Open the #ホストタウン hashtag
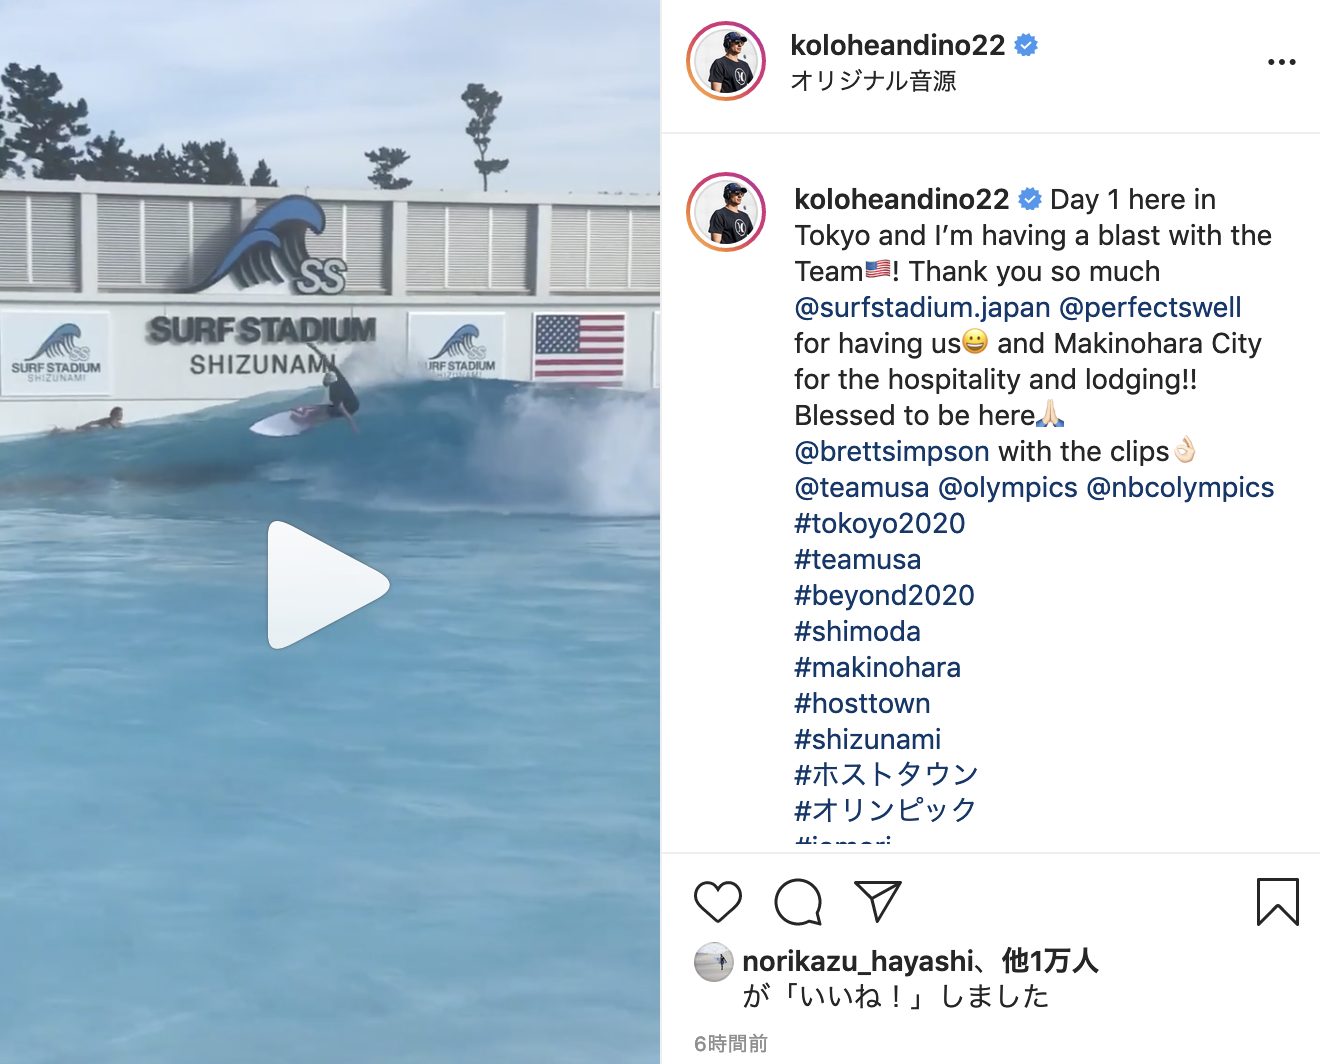The image size is (1320, 1064). pyautogui.click(x=886, y=774)
